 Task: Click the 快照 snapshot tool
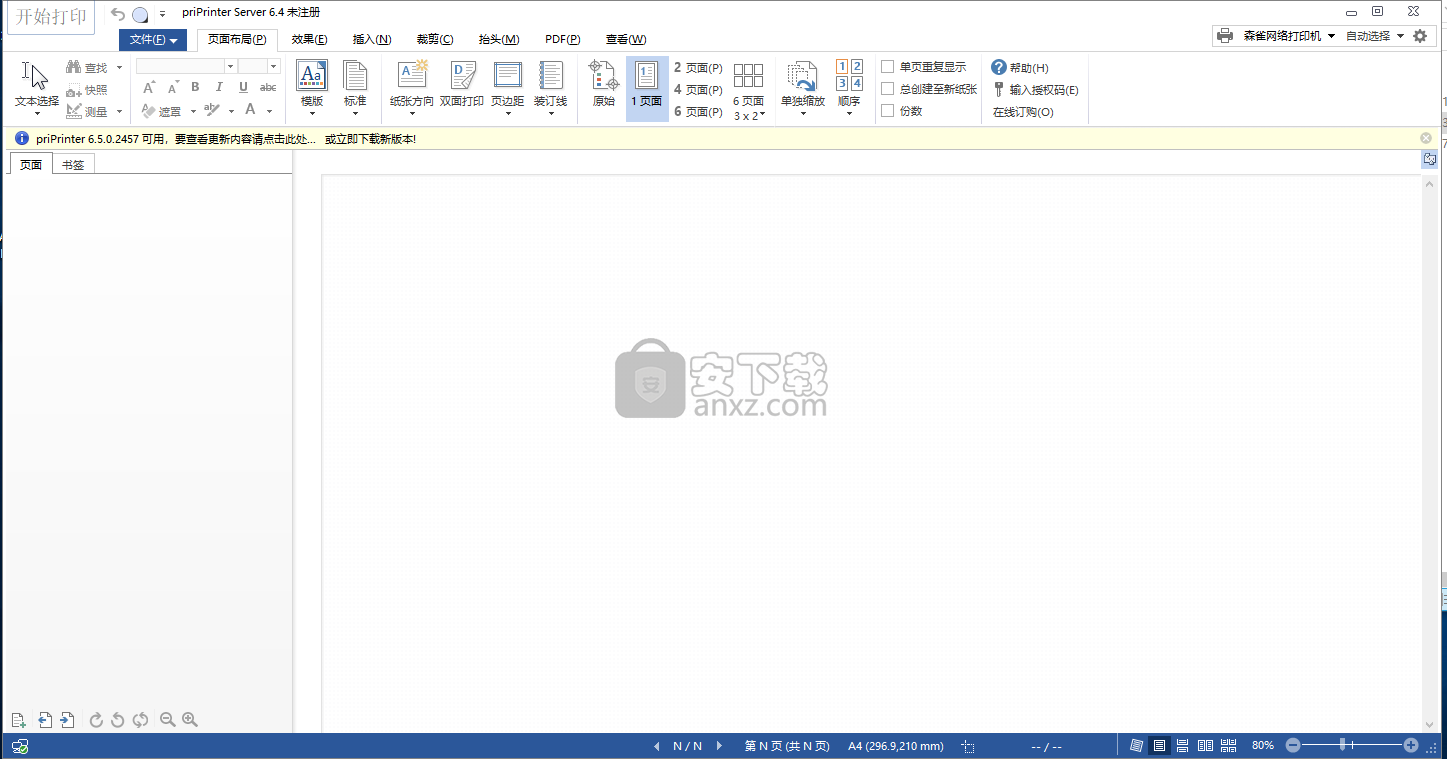click(x=87, y=90)
